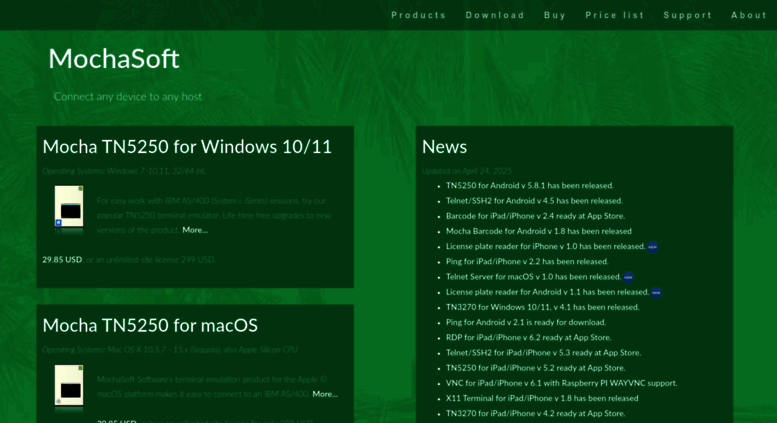
Task: Select 'Mocha Barcode for Android v 1.8' news item
Action: tap(539, 231)
